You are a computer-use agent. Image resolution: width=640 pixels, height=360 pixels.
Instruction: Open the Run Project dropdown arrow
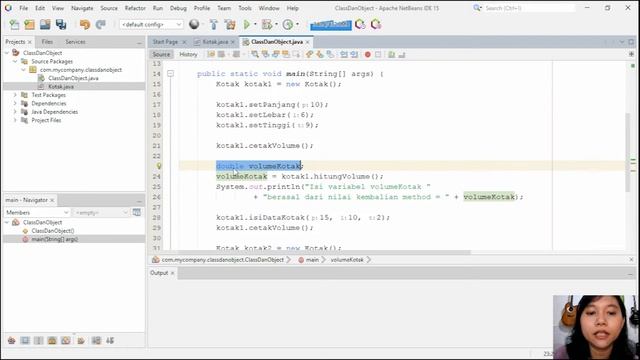pos(255,24)
